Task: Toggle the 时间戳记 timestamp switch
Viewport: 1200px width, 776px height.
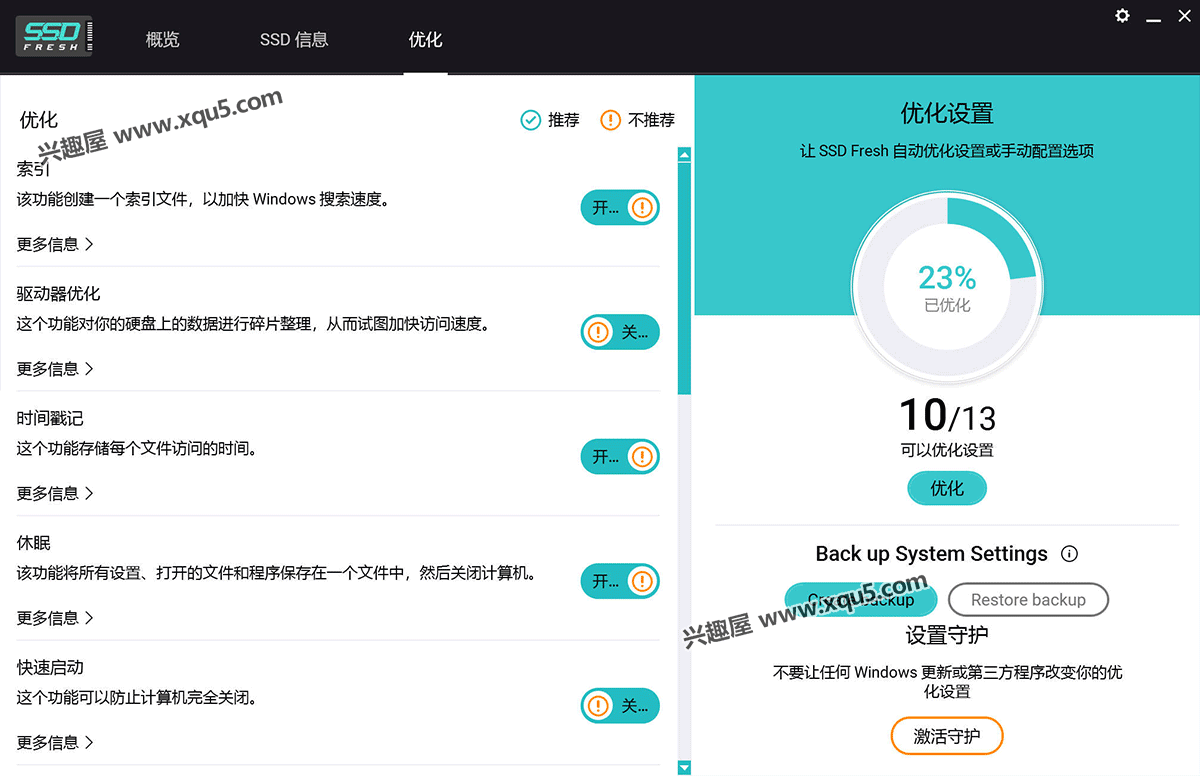Action: pos(620,457)
